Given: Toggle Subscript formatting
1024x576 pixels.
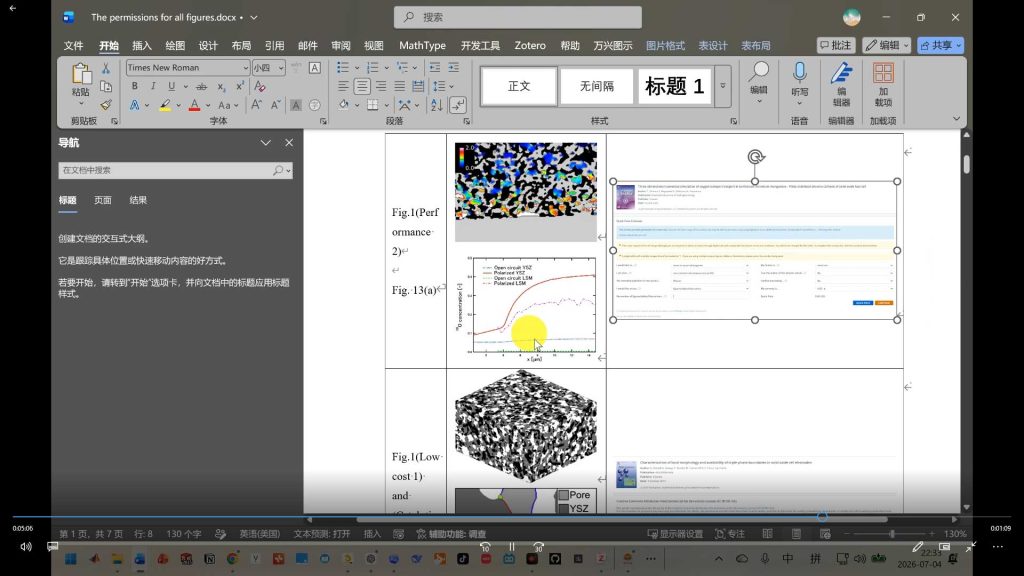Looking at the screenshot, I should pyautogui.click(x=221, y=86).
